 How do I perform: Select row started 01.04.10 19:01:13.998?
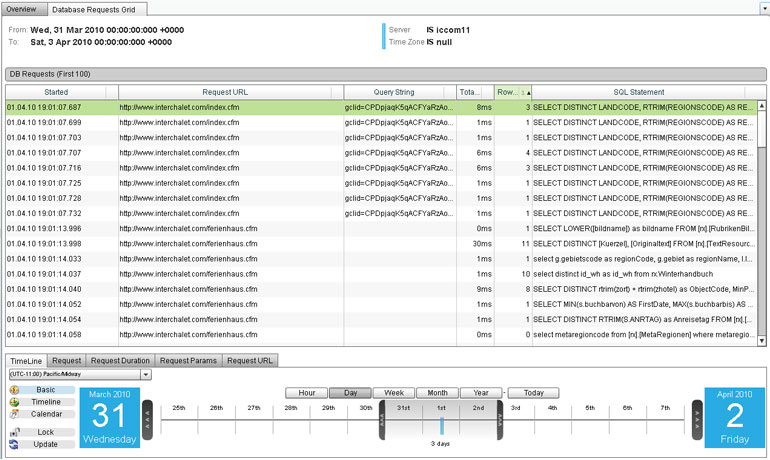381,244
